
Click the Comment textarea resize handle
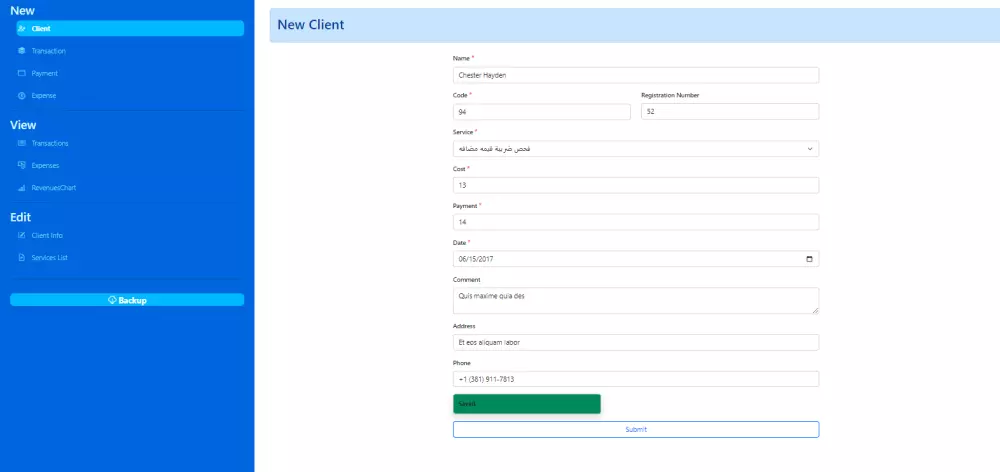tap(815, 310)
